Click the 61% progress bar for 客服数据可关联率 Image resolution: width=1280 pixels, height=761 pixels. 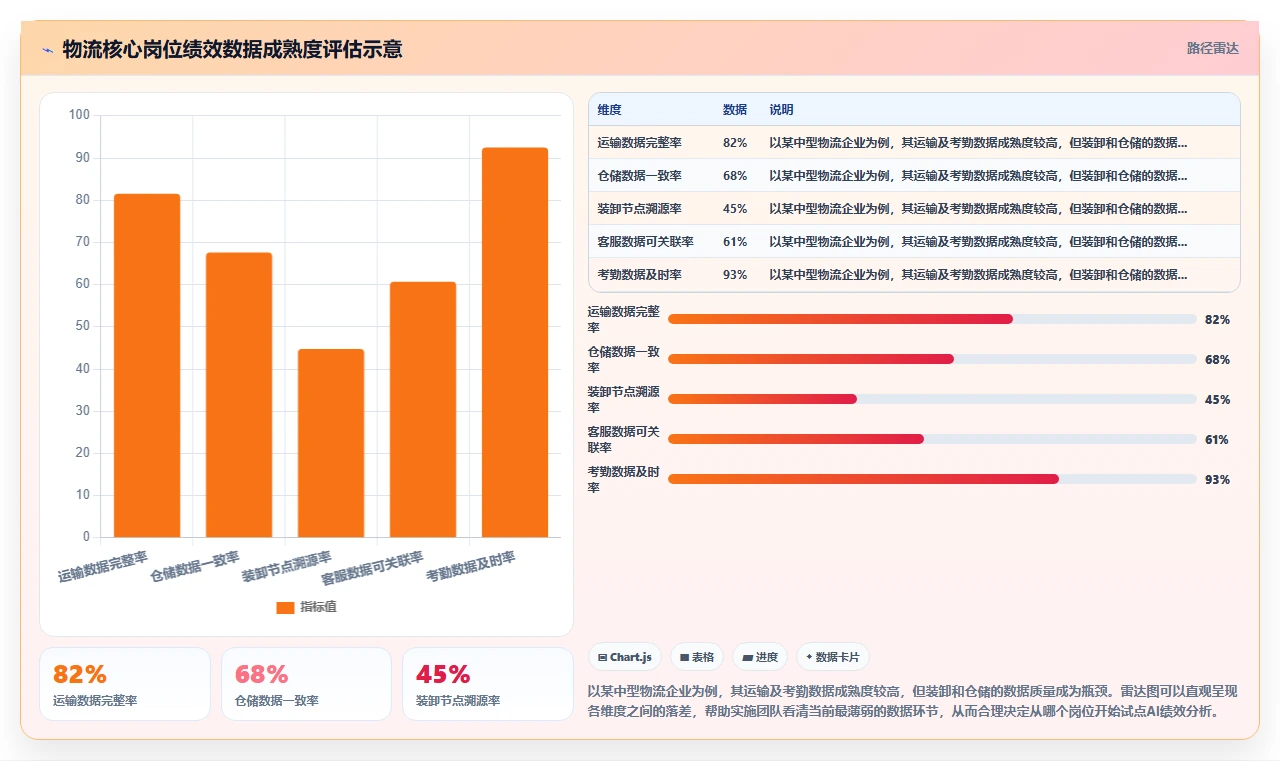pos(932,439)
